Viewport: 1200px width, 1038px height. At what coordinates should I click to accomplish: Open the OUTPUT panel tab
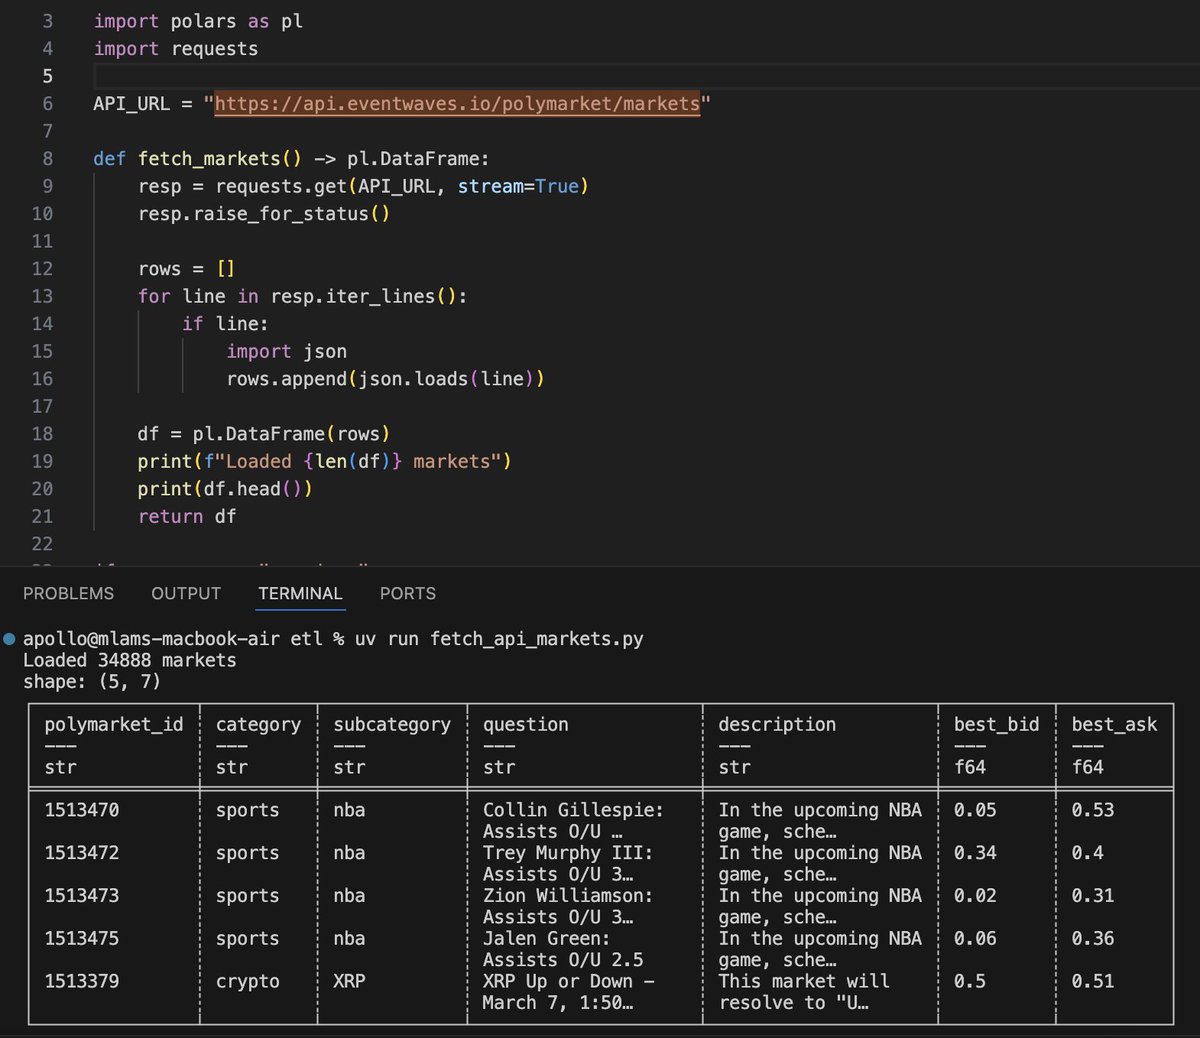(186, 593)
